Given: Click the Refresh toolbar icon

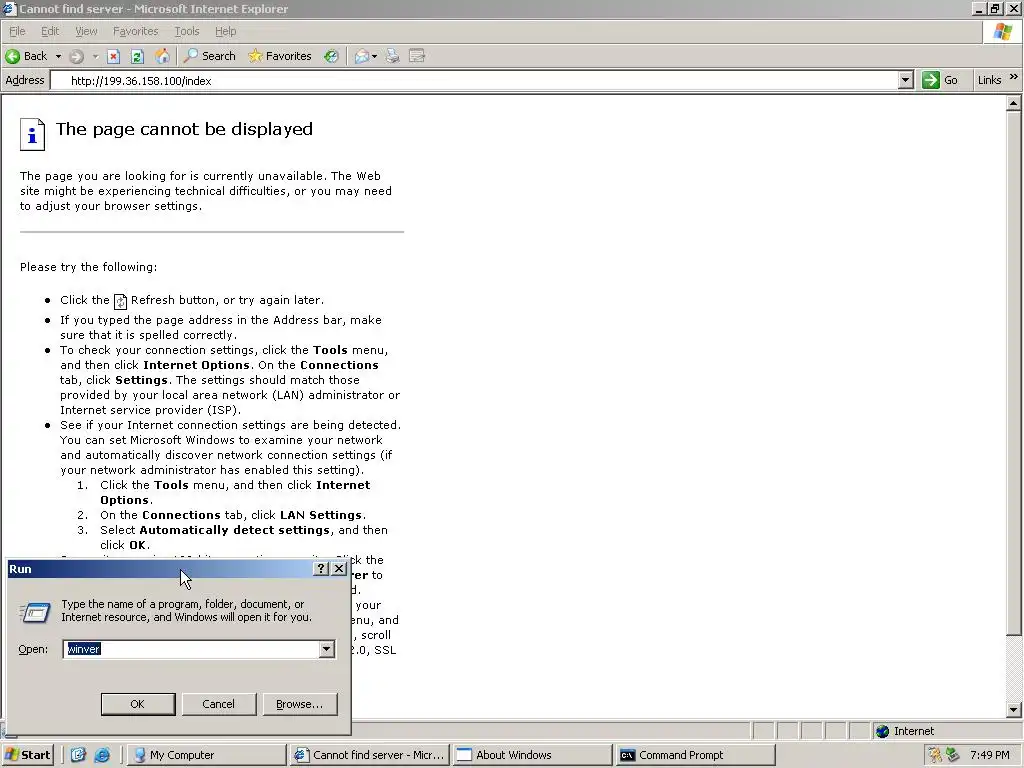Looking at the screenshot, I should click(x=137, y=56).
